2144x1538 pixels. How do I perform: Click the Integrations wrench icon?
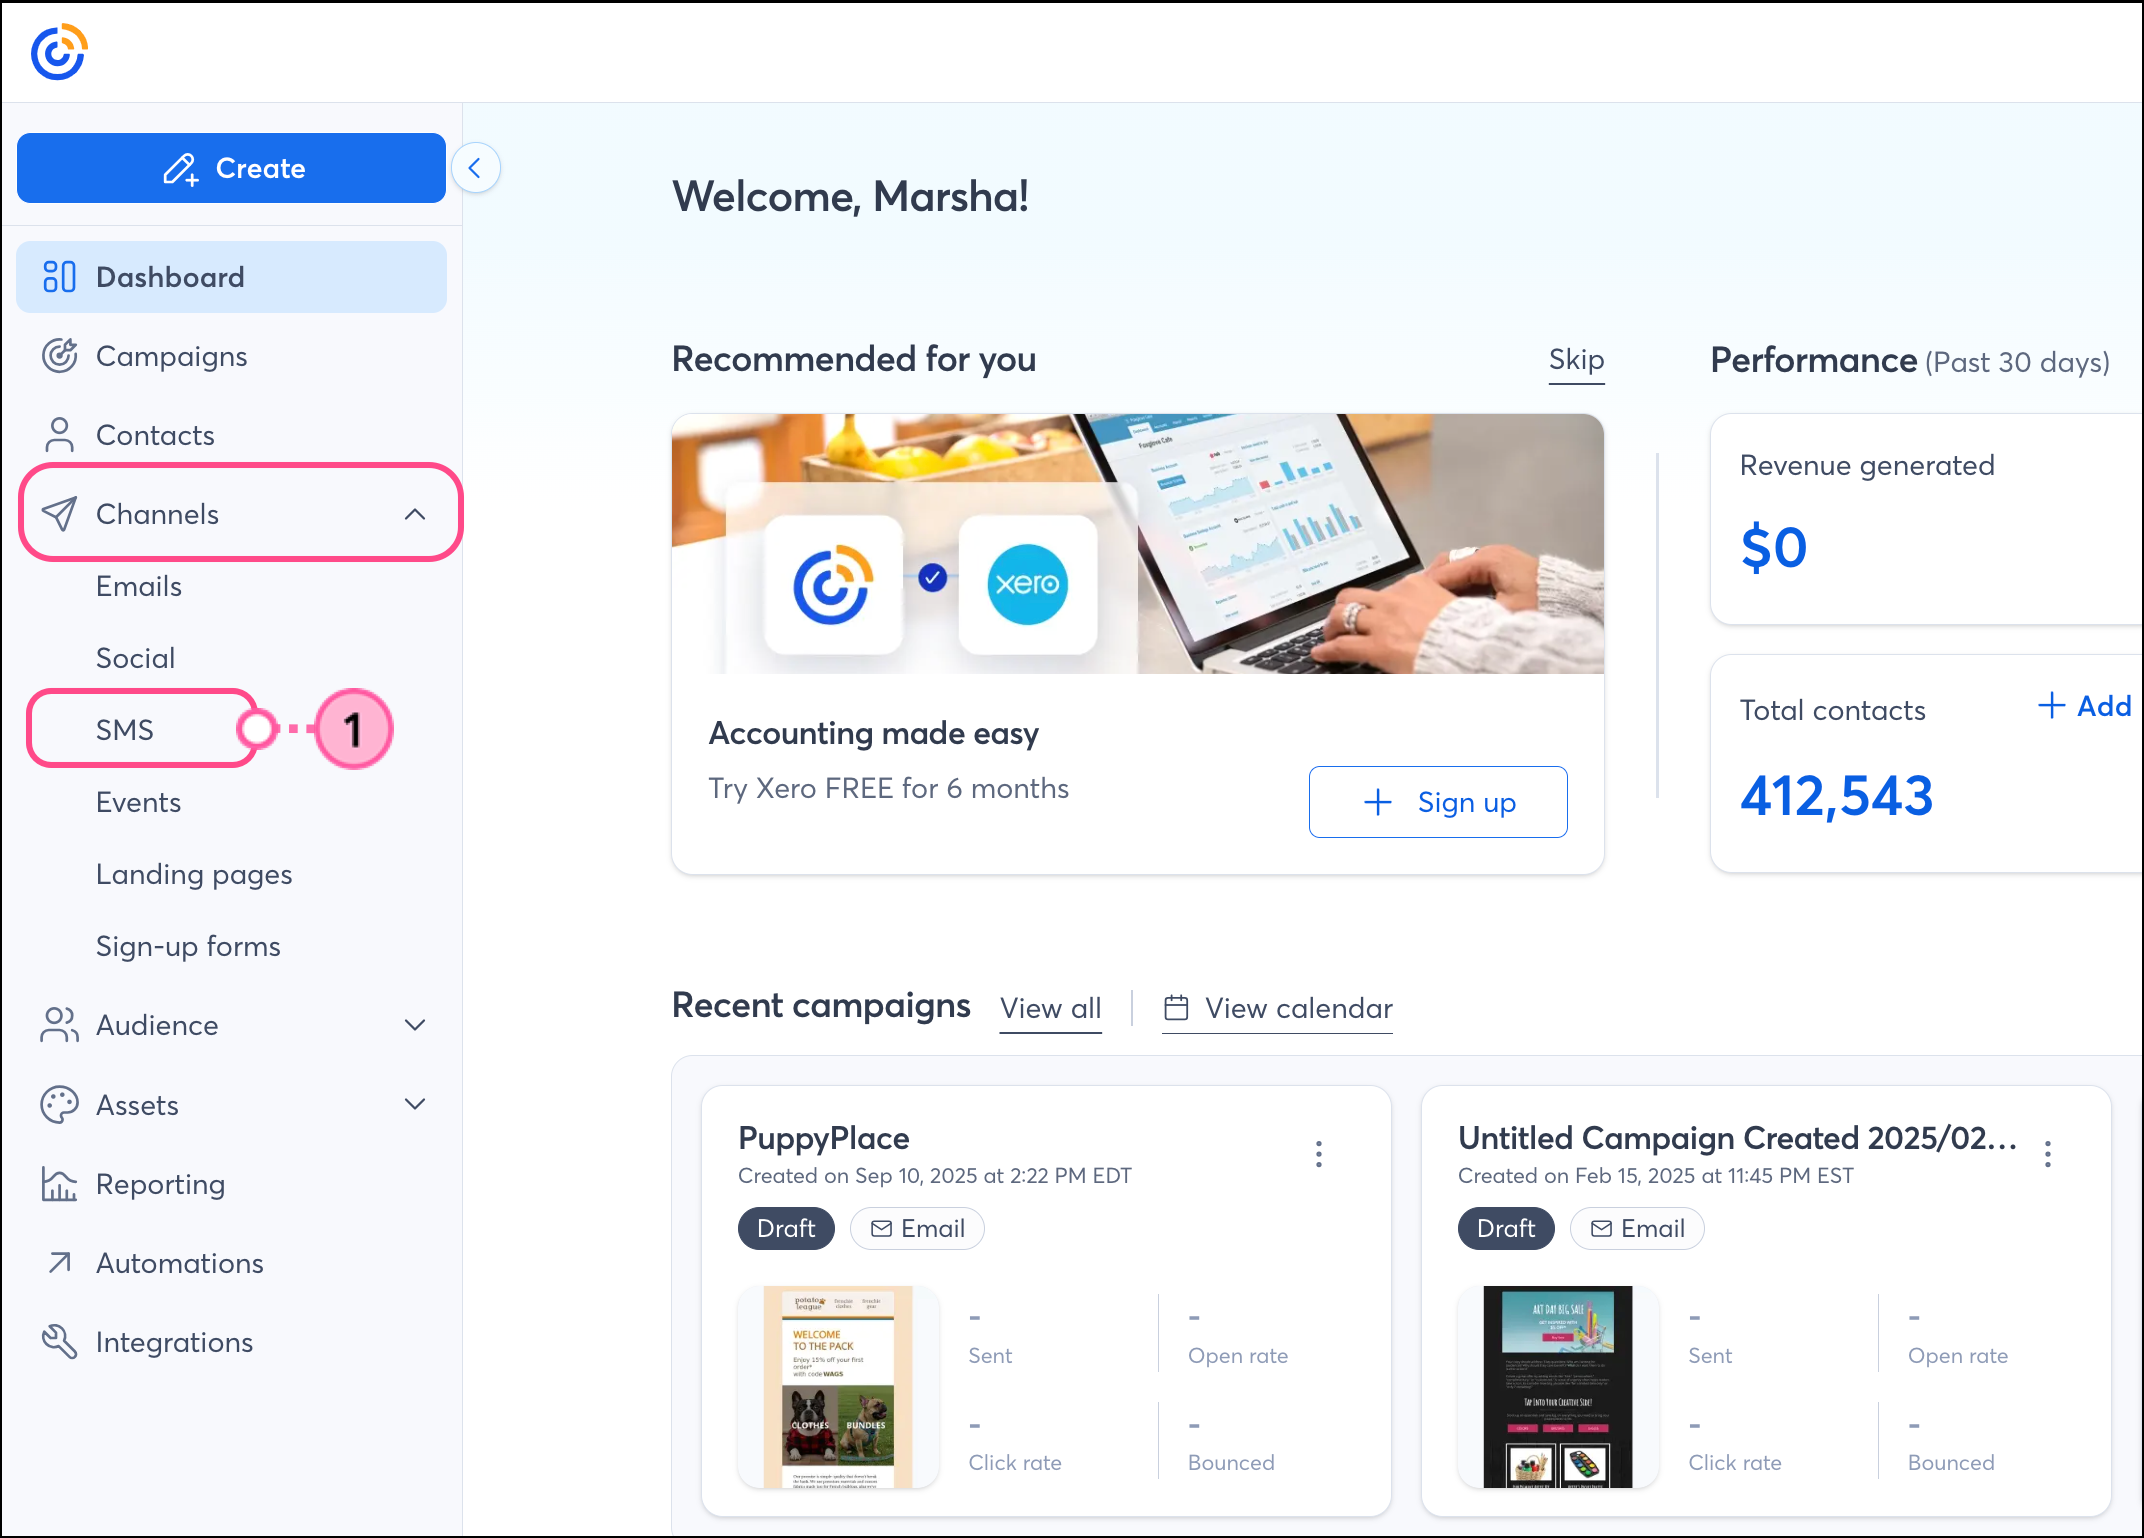click(59, 1342)
